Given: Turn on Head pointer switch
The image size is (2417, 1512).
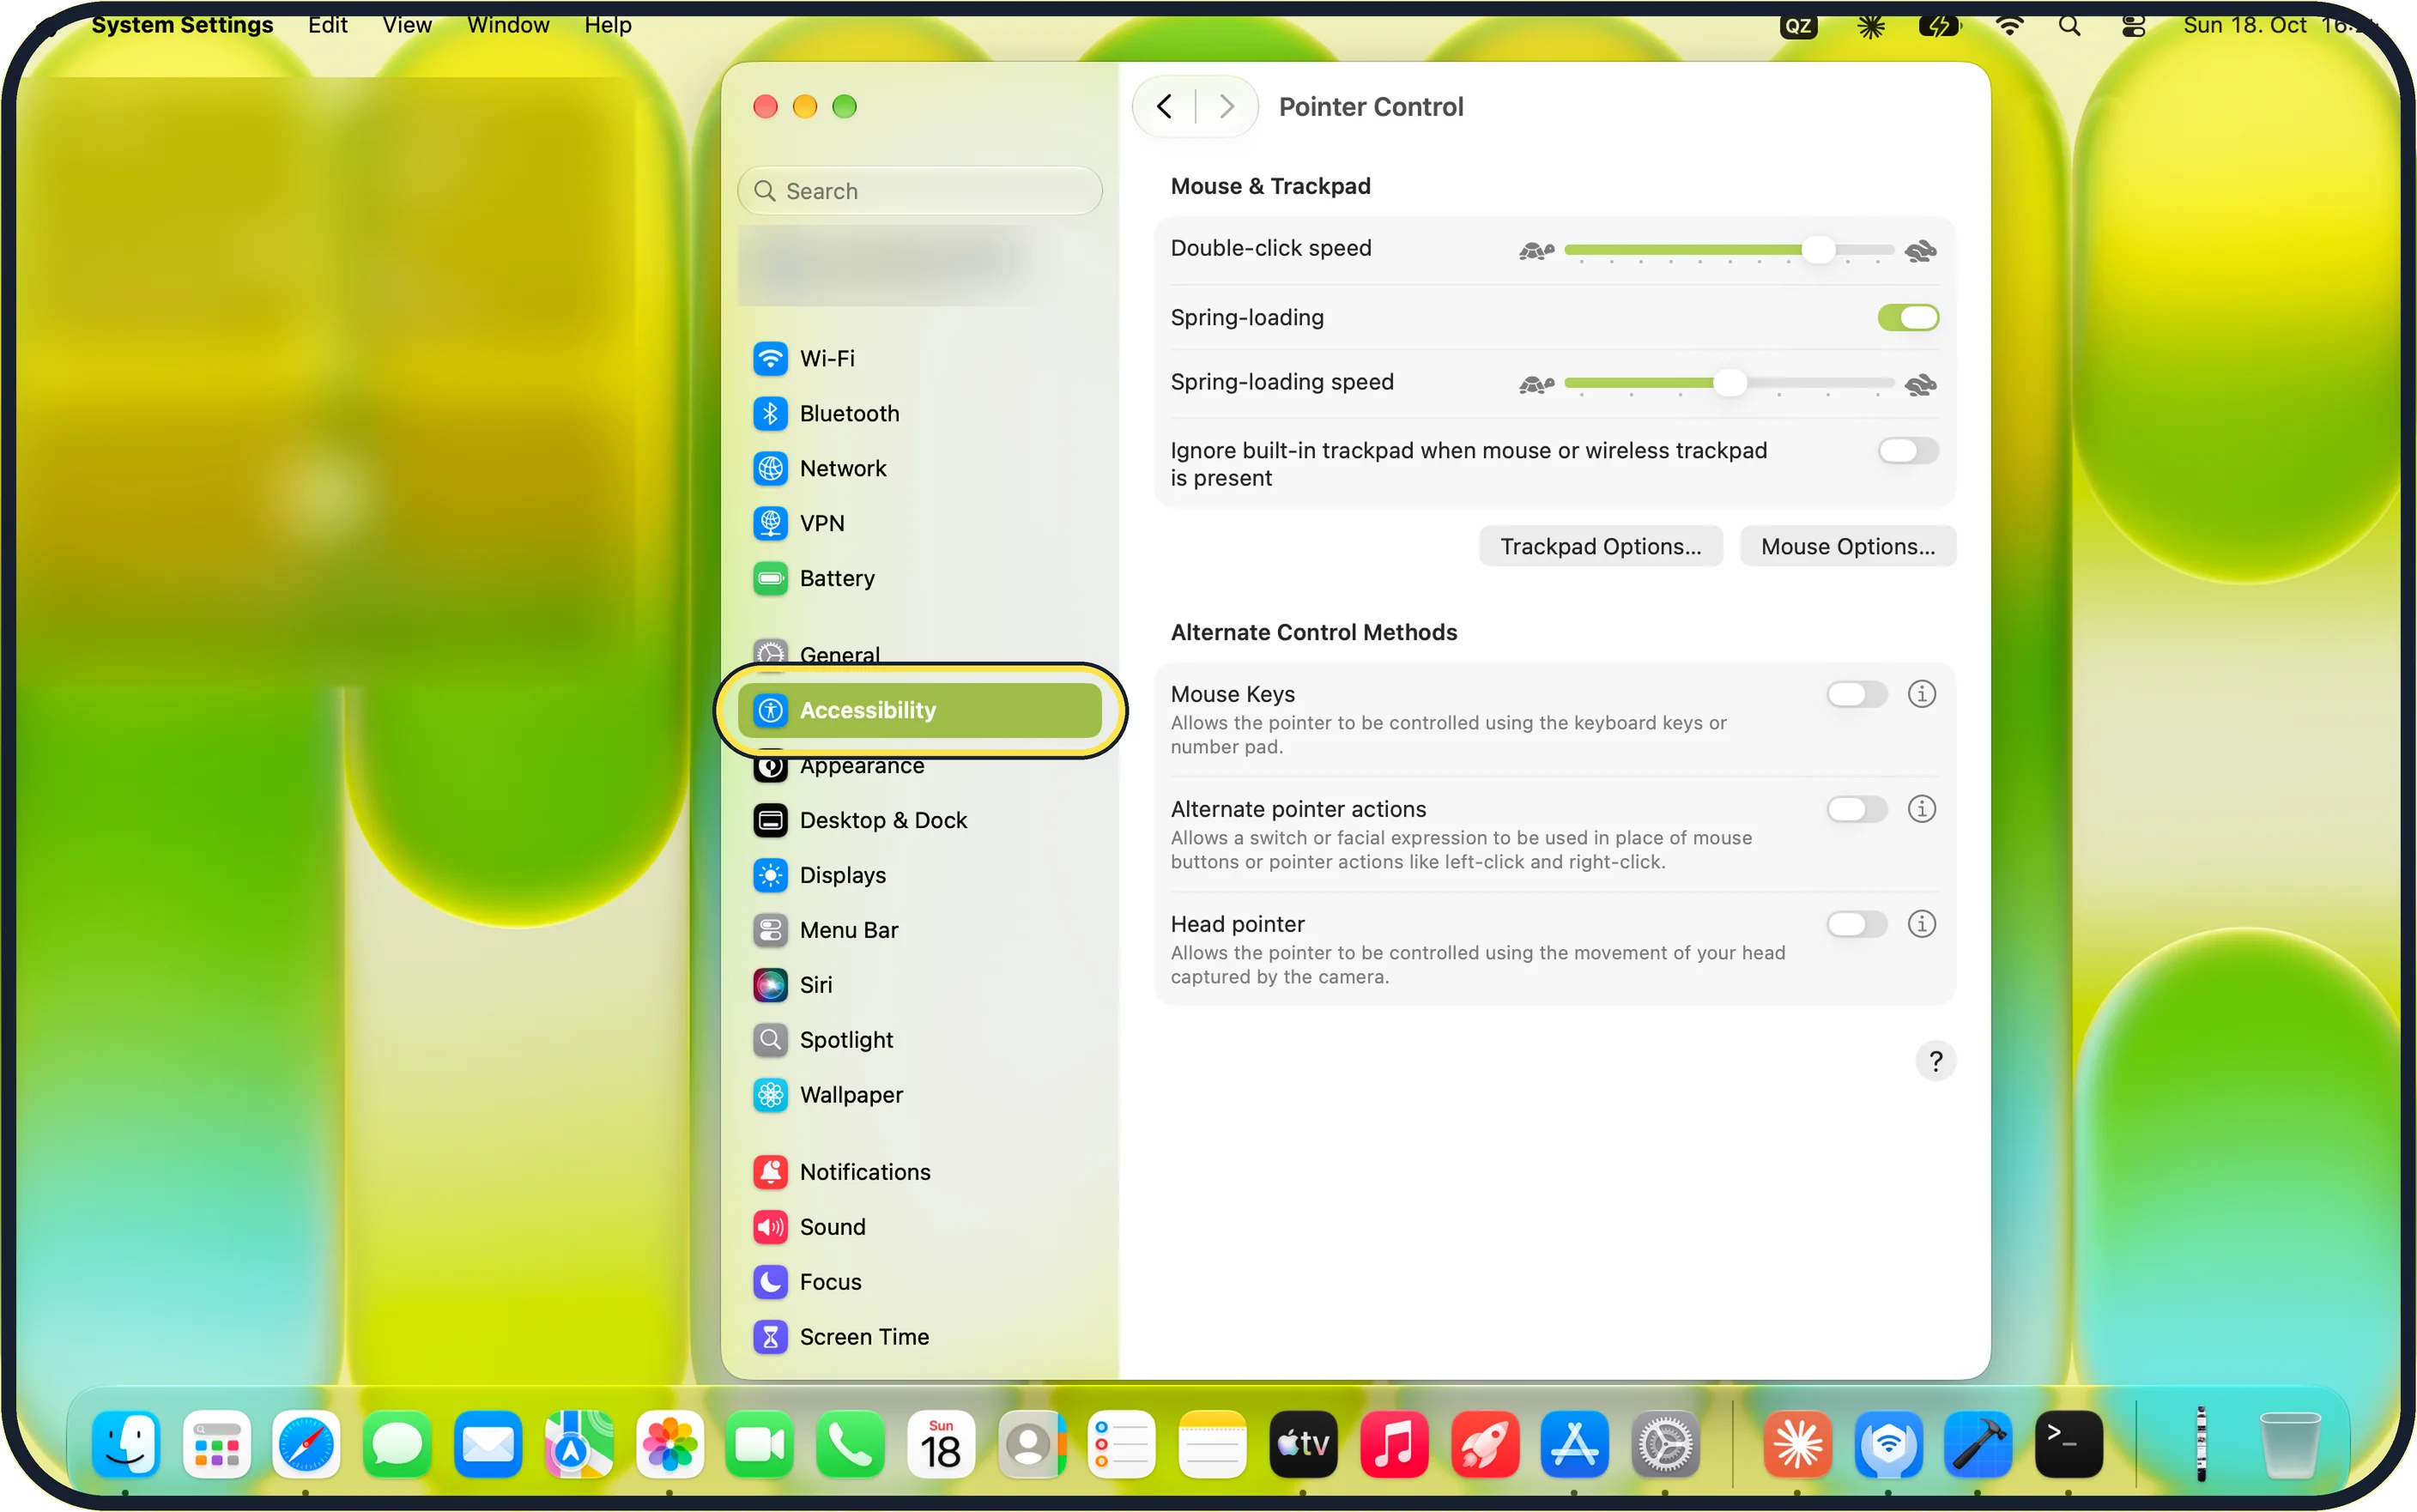Looking at the screenshot, I should tap(1857, 924).
